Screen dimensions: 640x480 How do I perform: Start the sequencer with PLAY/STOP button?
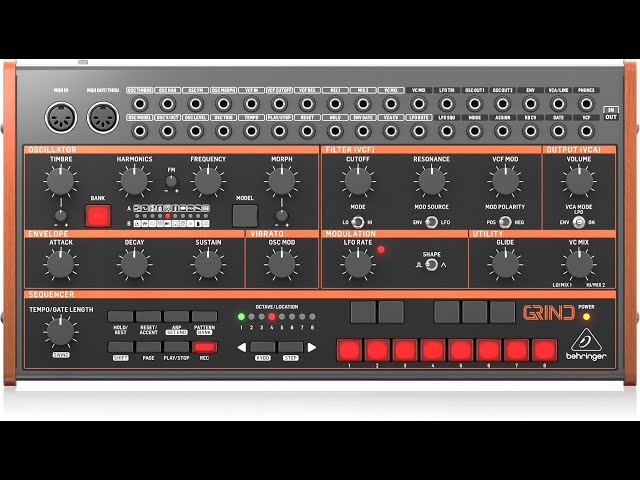[x=176, y=347]
